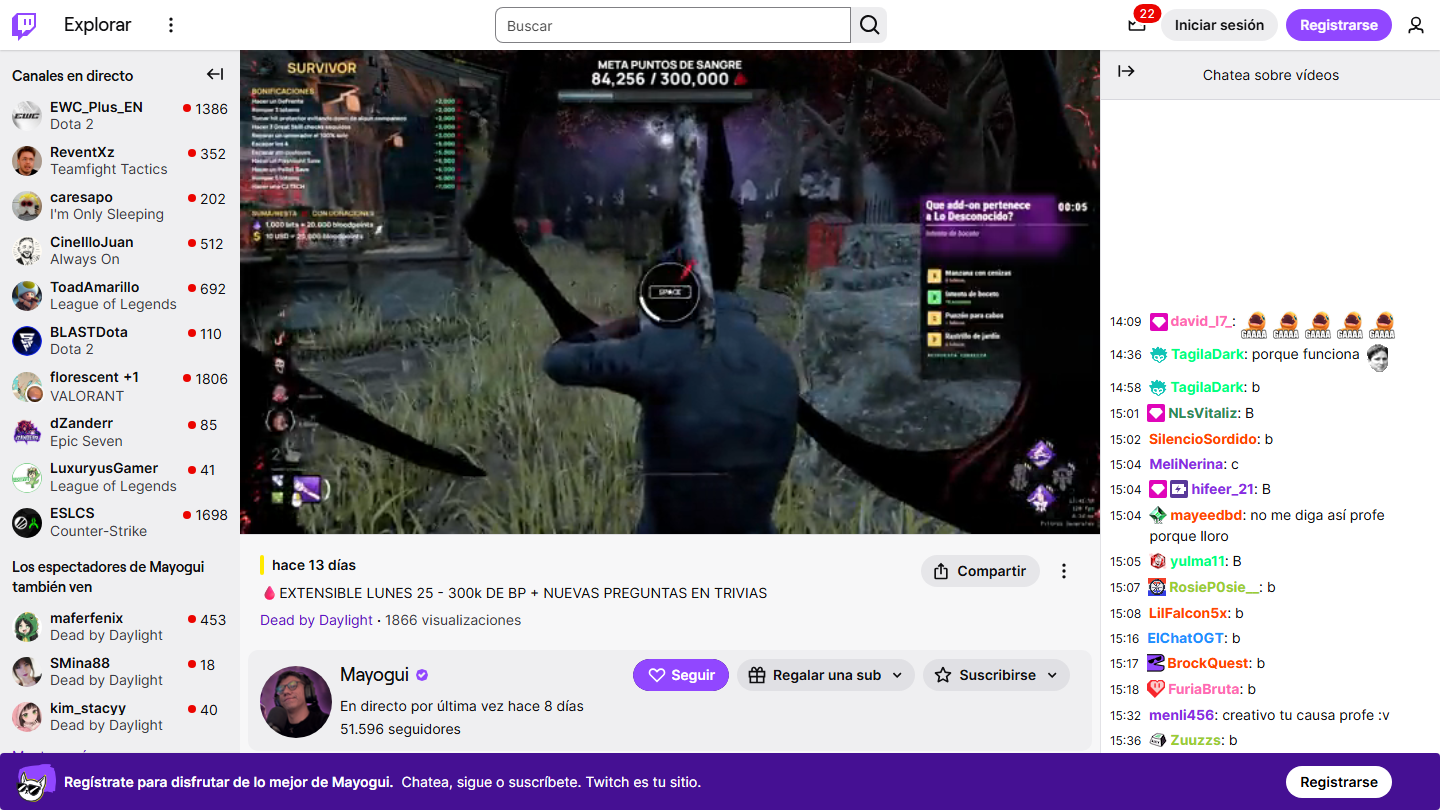This screenshot has height=810, width=1440.
Task: Select ReventXz Teamfight Tactics channel
Action: coord(120,161)
